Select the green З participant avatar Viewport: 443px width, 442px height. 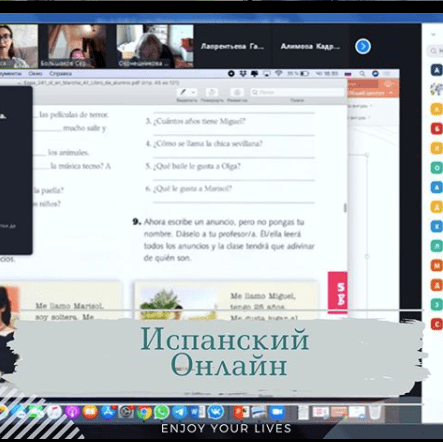pyautogui.click(x=436, y=304)
